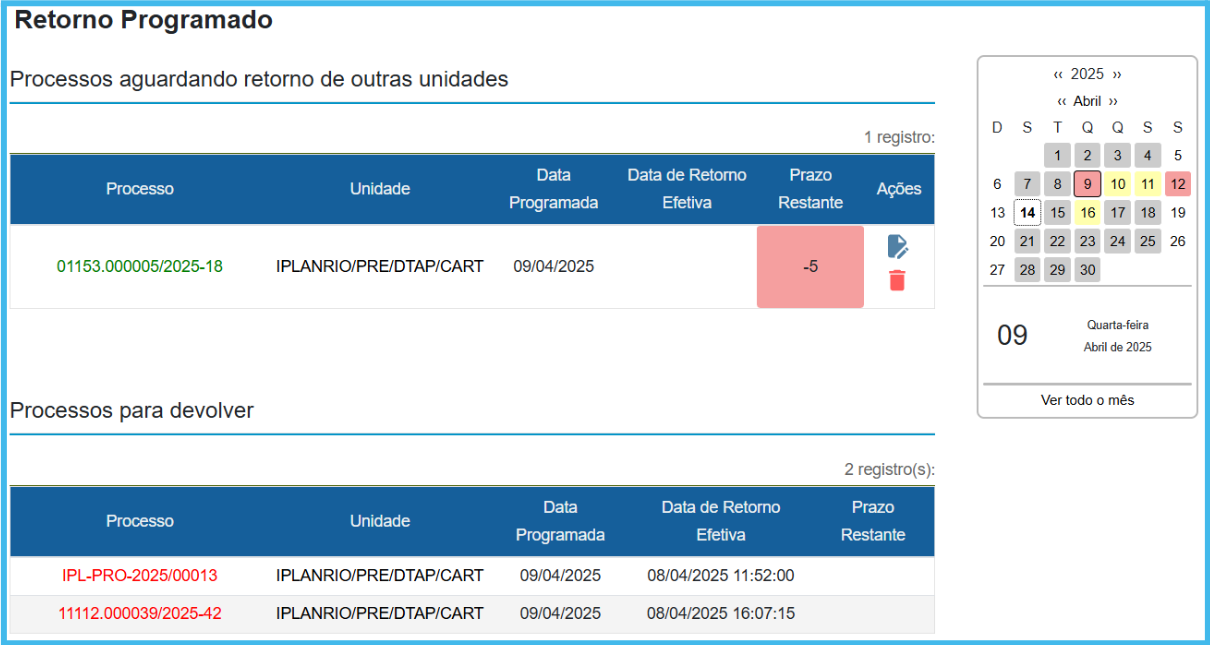Select yellow day 11 in calendar
Screen dimensions: 1210x645
1147,184
